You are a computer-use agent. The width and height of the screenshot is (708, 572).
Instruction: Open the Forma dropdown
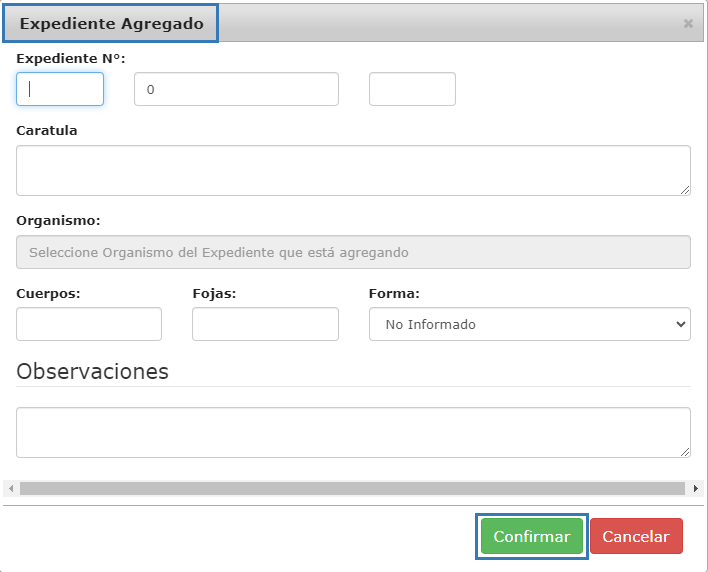pos(529,324)
